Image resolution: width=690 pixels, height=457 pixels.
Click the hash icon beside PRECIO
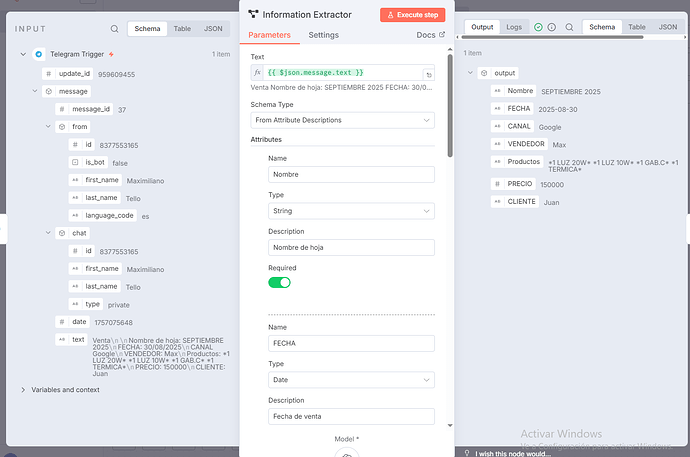click(x=497, y=184)
